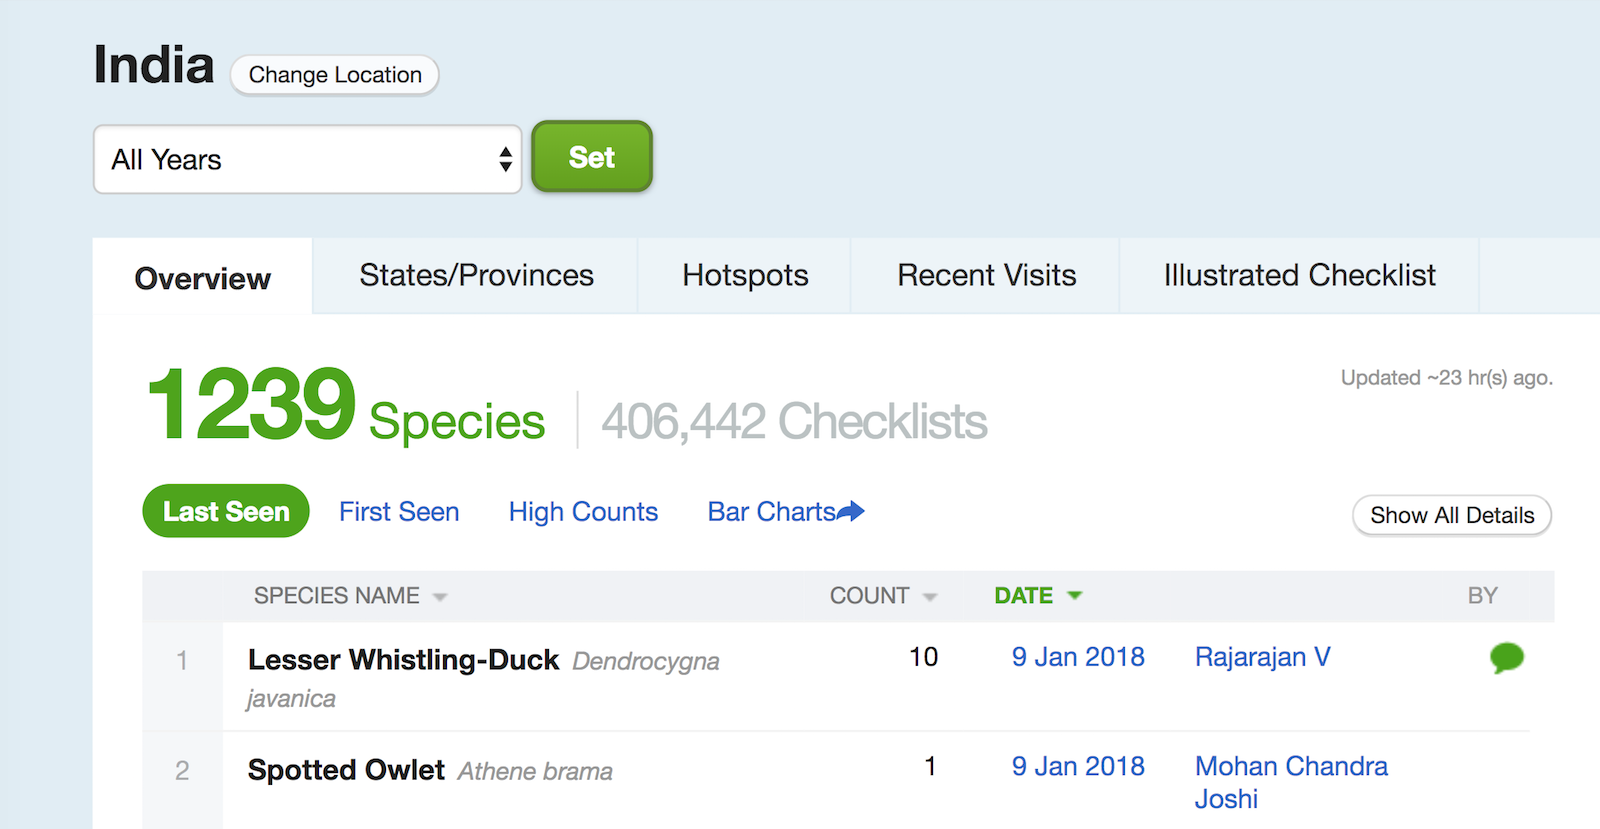Open Rajarajan V's checklist link

coord(1262,657)
